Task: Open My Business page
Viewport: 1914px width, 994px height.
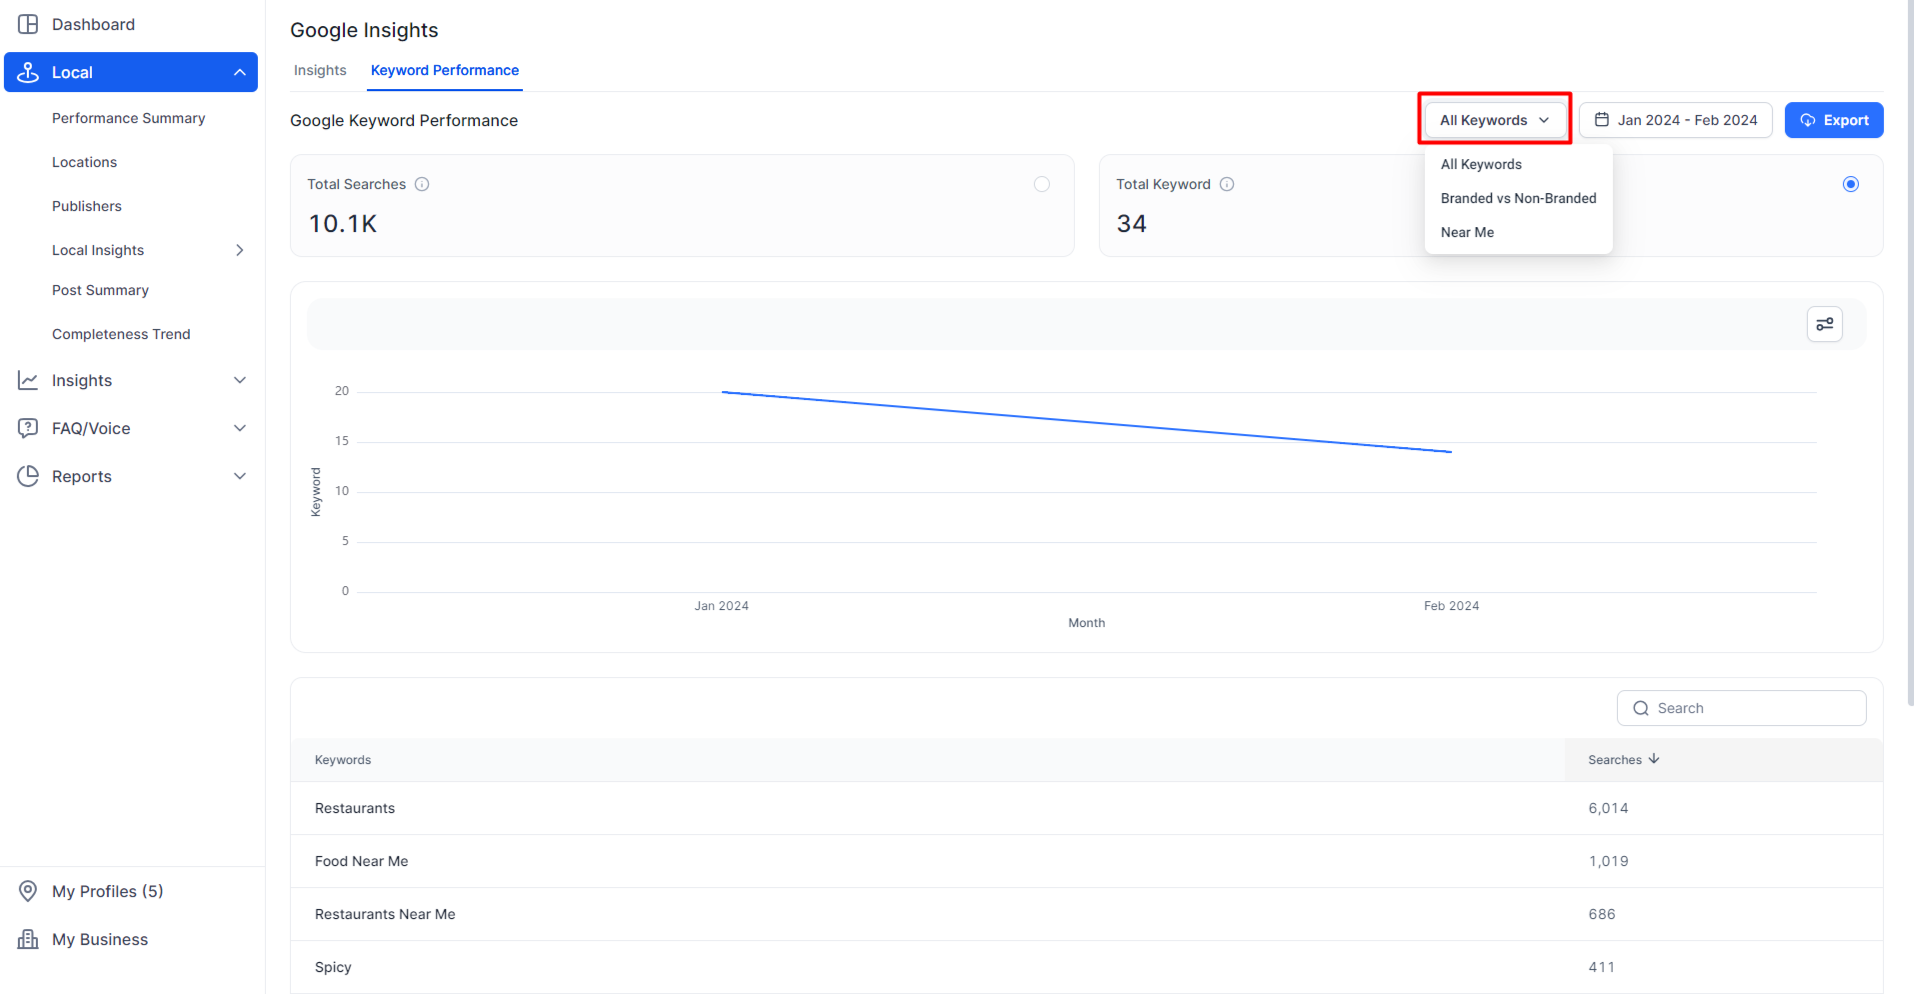Action: coord(100,939)
